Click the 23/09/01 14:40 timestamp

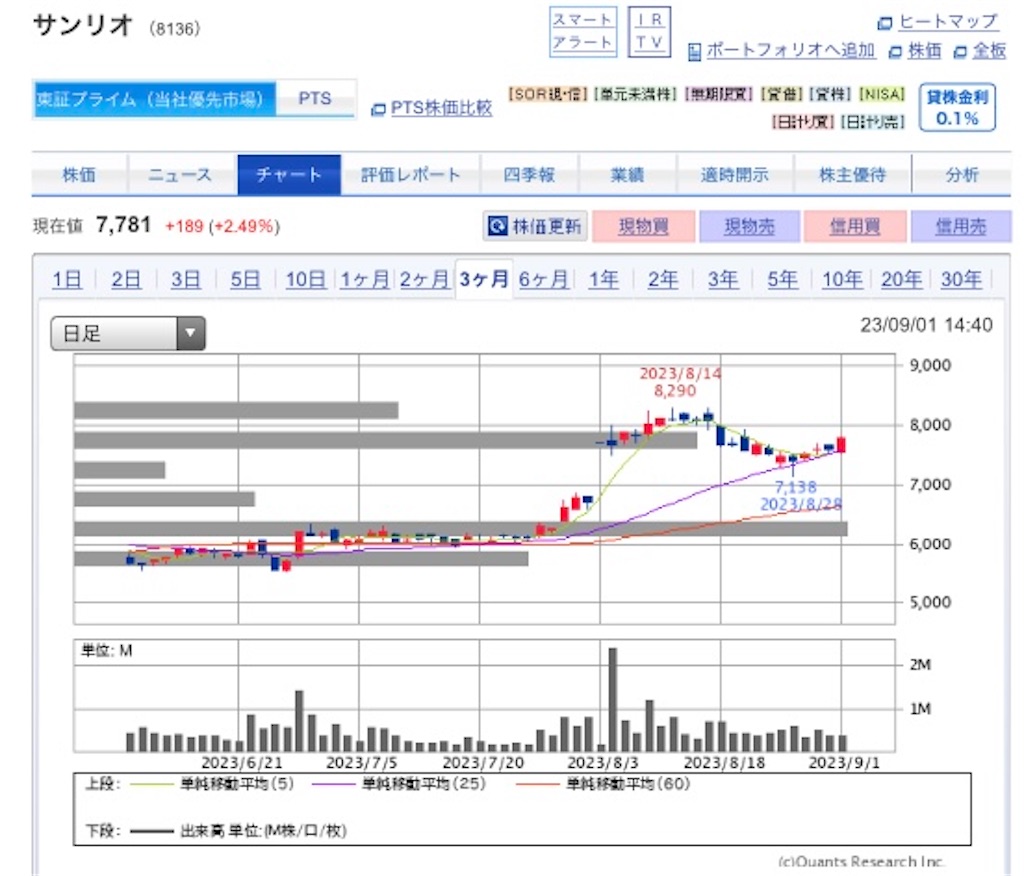coord(926,325)
